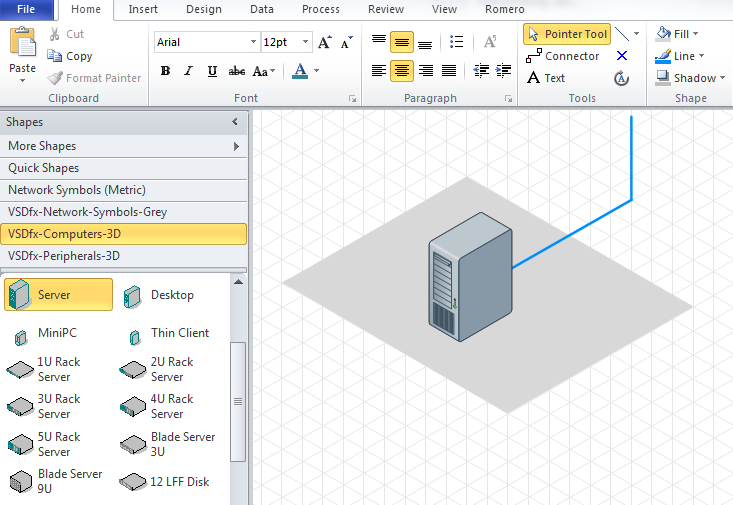Toggle Bold formatting
733x505 pixels.
[165, 71]
